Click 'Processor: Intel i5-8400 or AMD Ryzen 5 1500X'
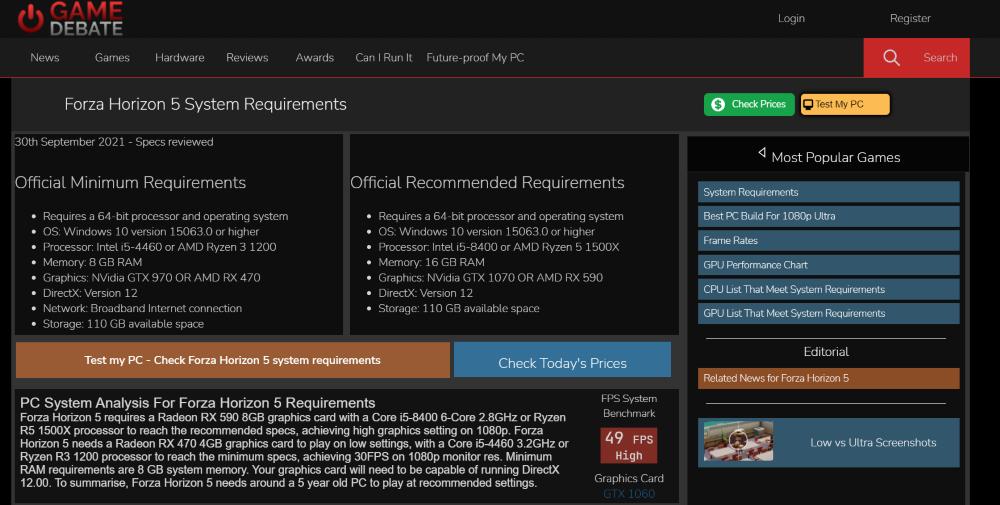The width and height of the screenshot is (1000, 505). (499, 247)
